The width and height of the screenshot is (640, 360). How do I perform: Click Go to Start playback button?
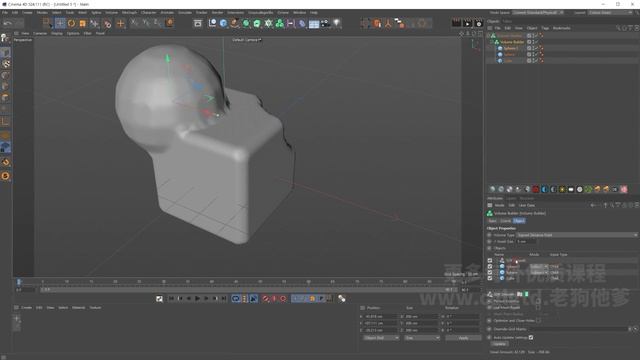[x=171, y=299]
